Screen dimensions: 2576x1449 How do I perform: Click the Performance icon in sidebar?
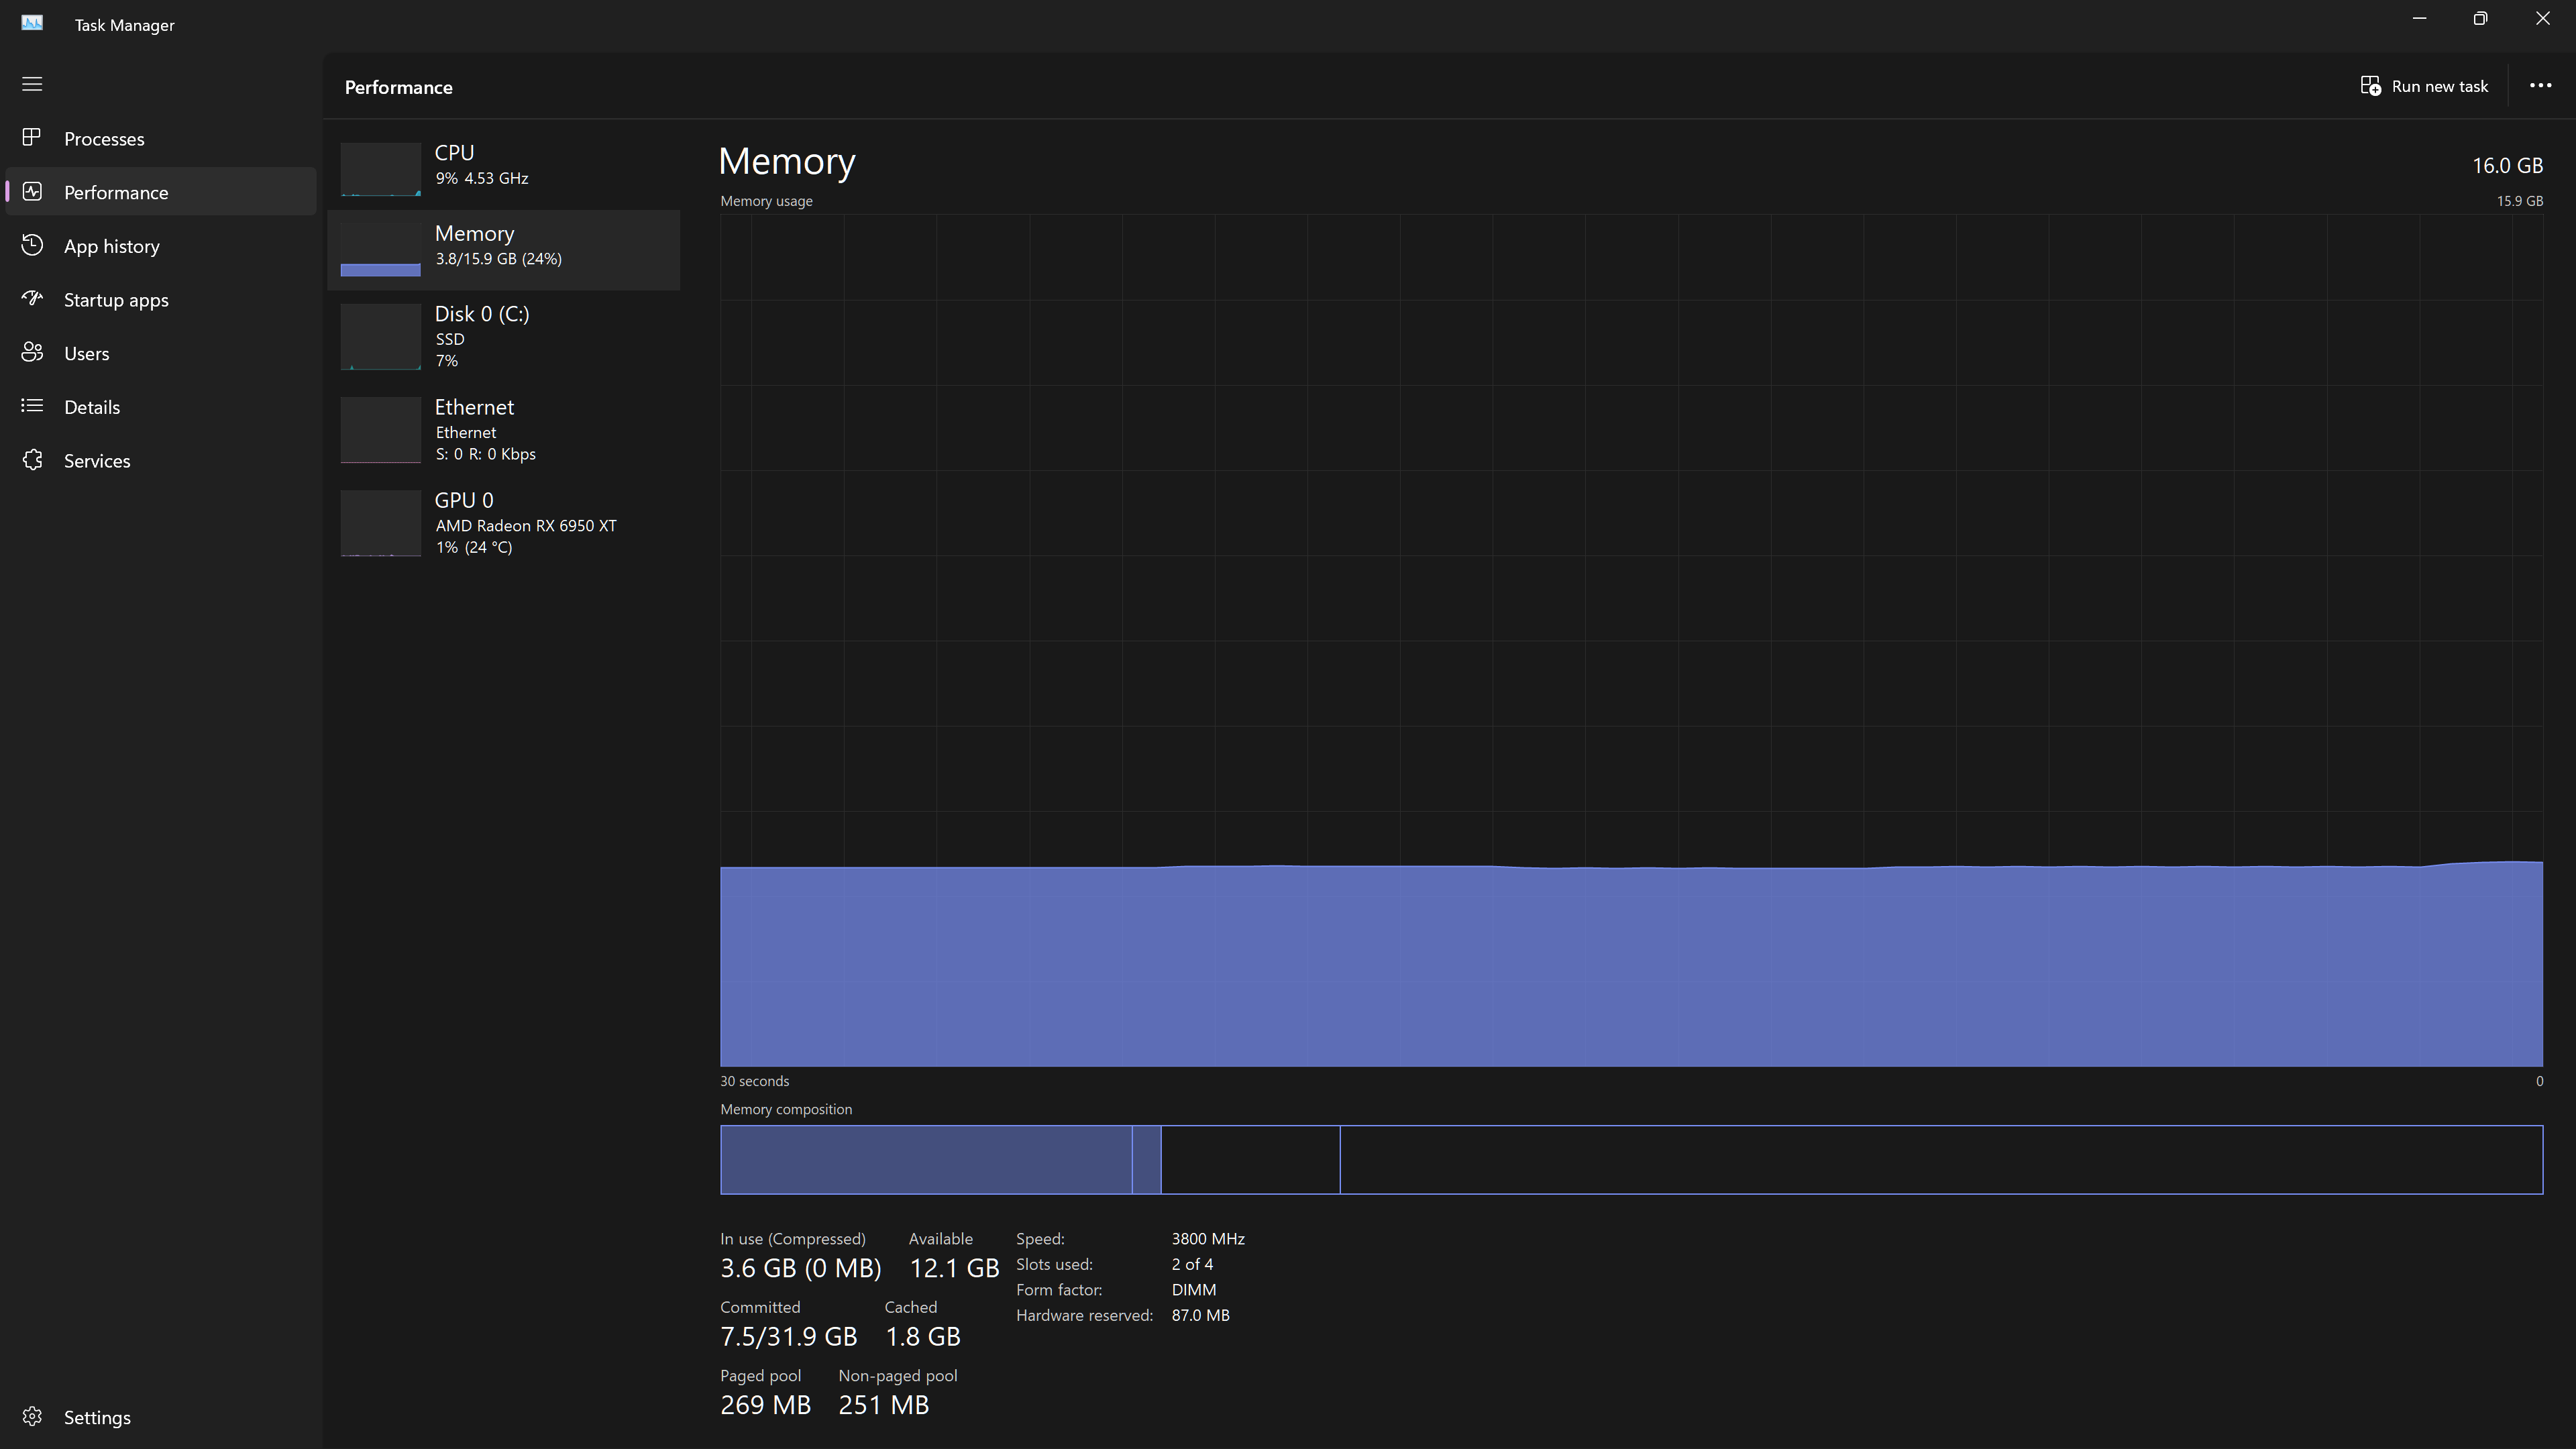coord(32,191)
